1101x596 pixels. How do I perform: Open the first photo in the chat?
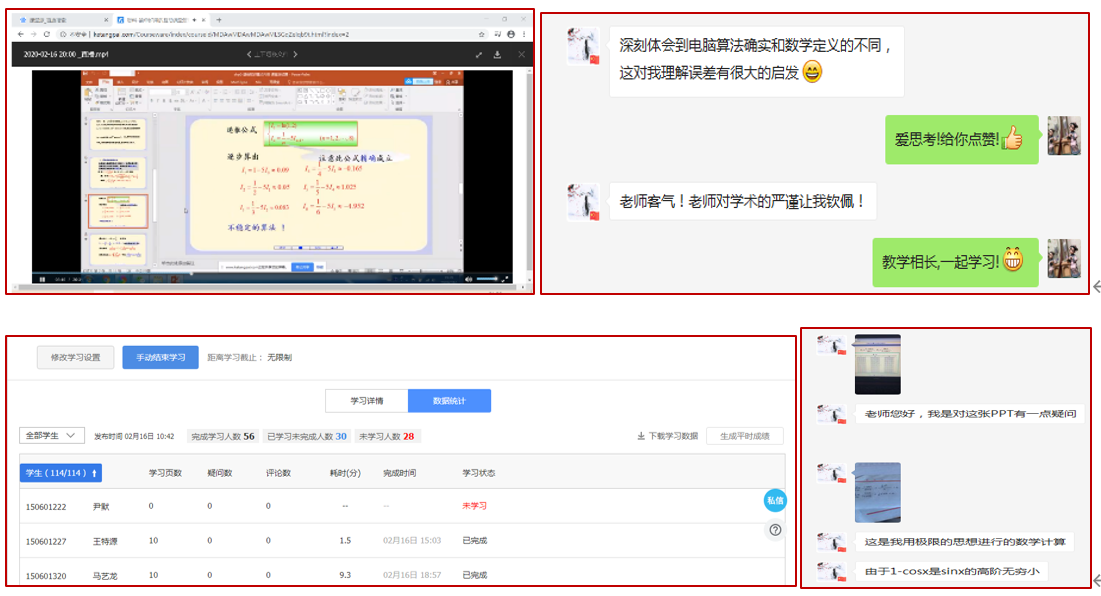coord(877,364)
